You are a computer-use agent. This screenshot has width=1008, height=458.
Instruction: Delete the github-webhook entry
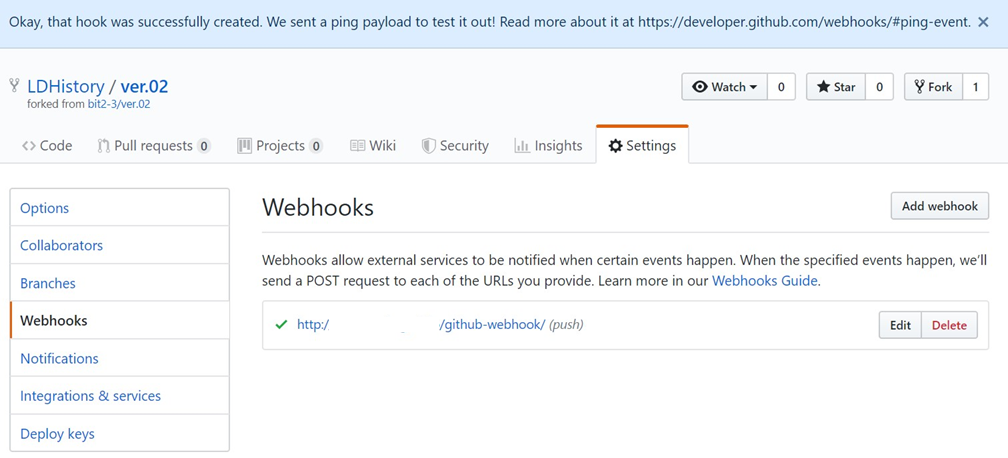coord(949,325)
